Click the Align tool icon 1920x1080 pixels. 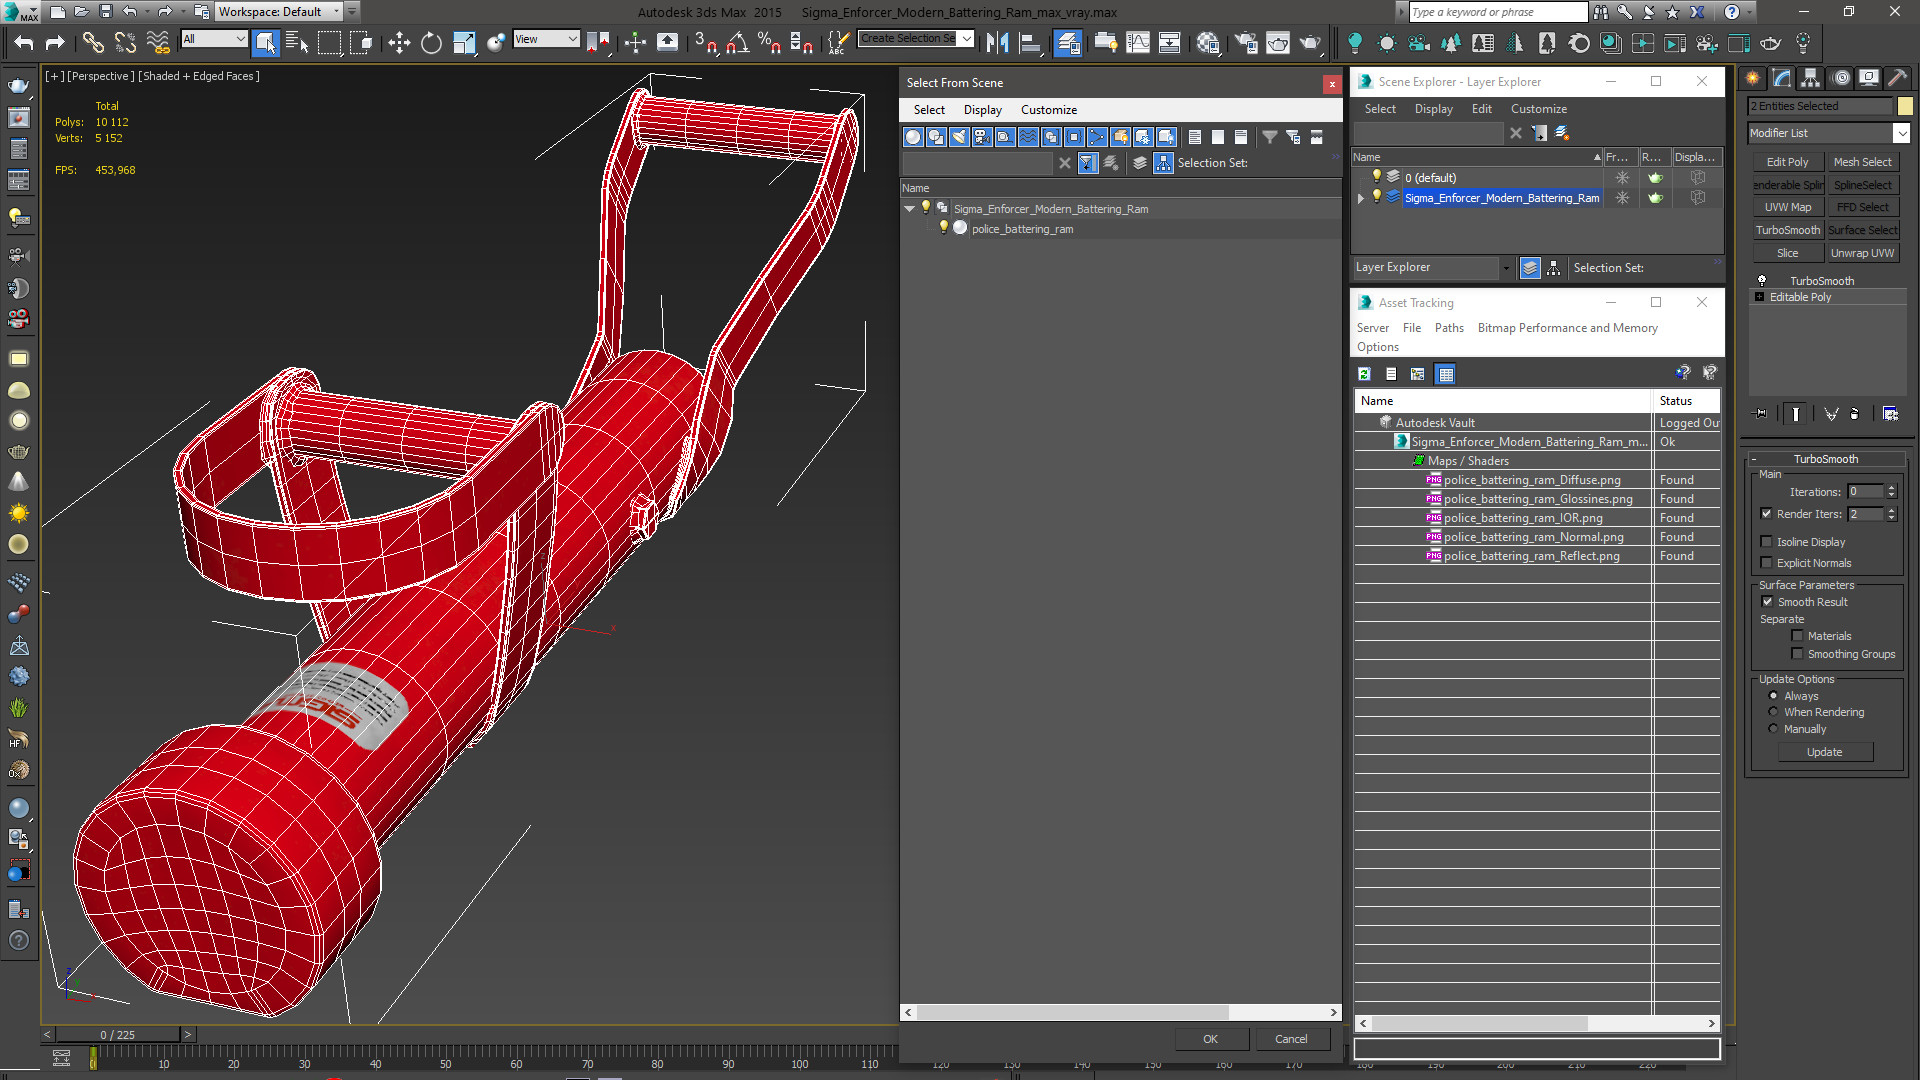coord(1029,43)
